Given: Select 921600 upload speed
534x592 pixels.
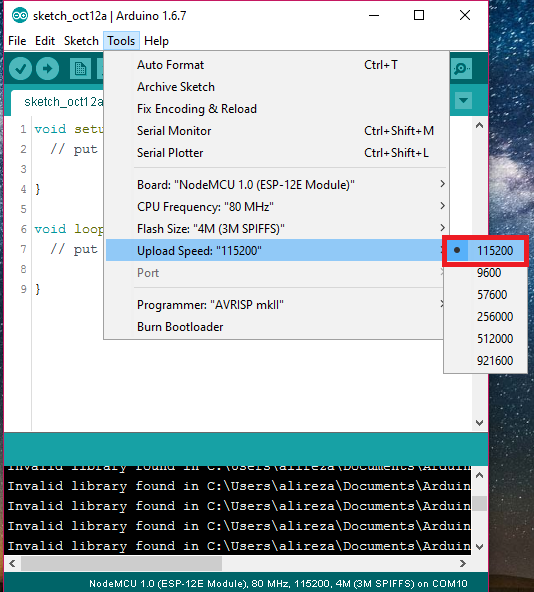Looking at the screenshot, I should pyautogui.click(x=486, y=361).
